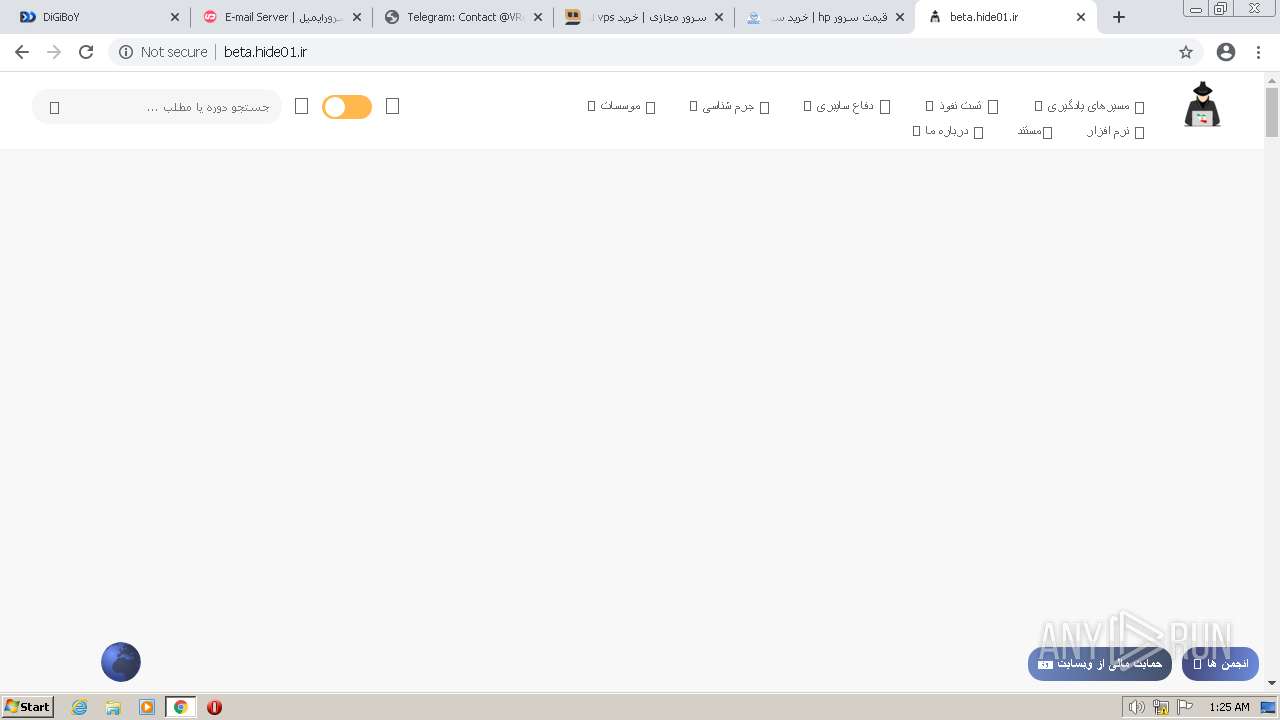Viewport: 1280px width, 720px height.
Task: Expand dropdown arrow beside دفاع سایبری
Action: pos(806,106)
